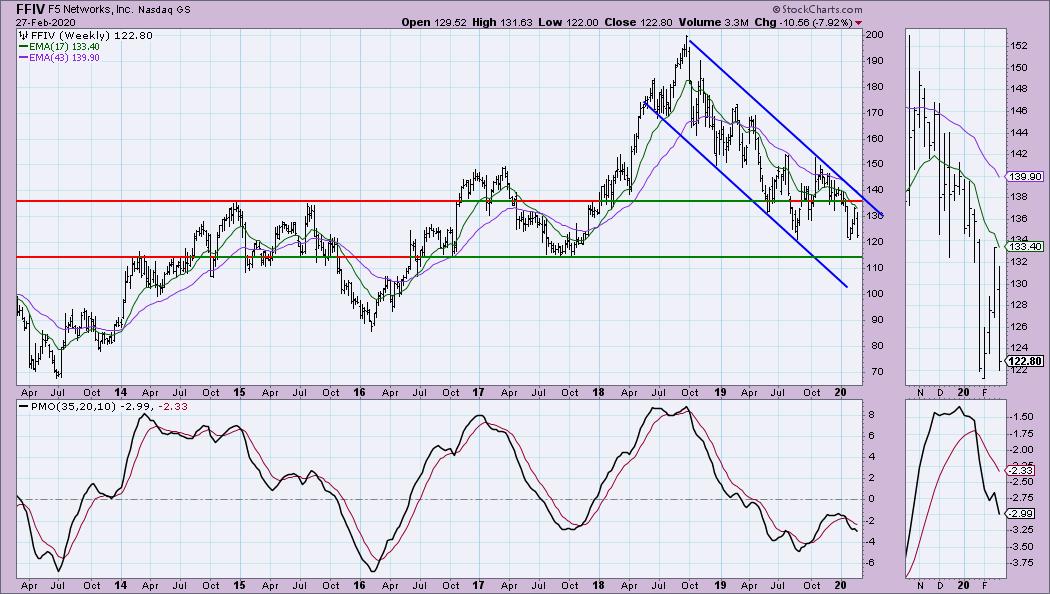Click the candlestick icon beside FFIV (Weekly)
1050x594 pixels.
tap(23, 35)
